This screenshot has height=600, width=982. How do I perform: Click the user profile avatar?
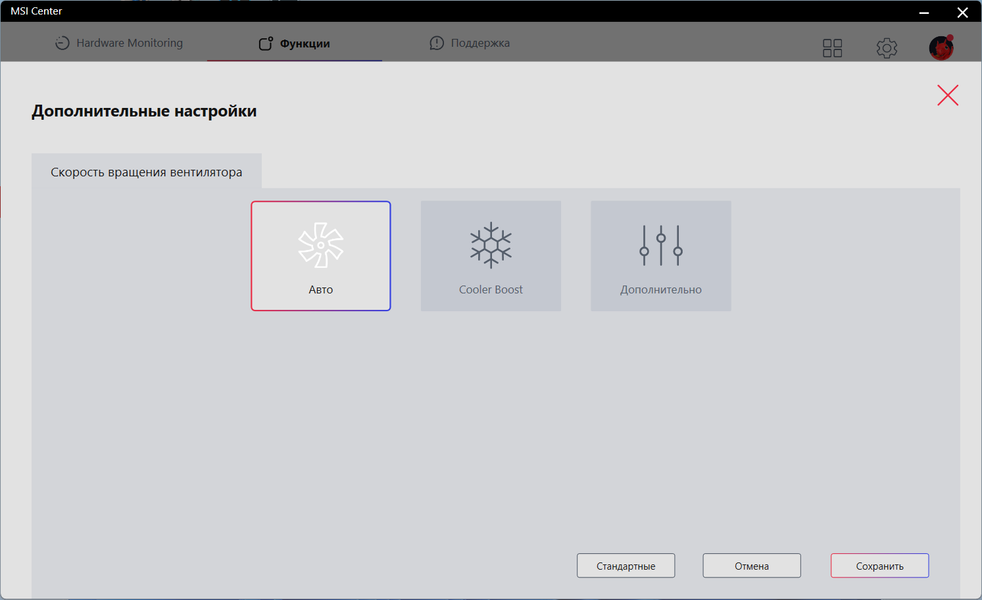coord(941,48)
